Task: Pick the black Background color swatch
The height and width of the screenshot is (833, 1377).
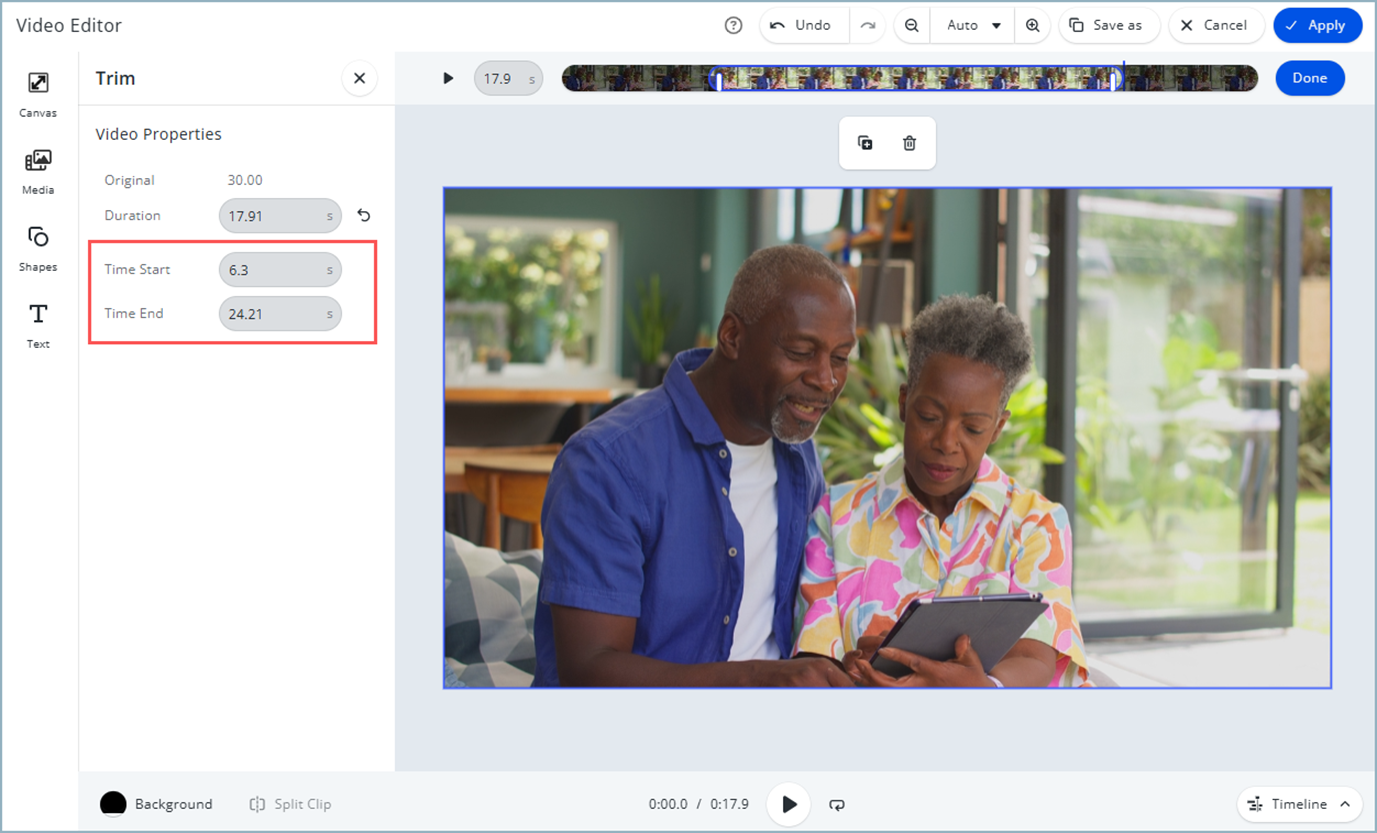Action: (x=113, y=804)
